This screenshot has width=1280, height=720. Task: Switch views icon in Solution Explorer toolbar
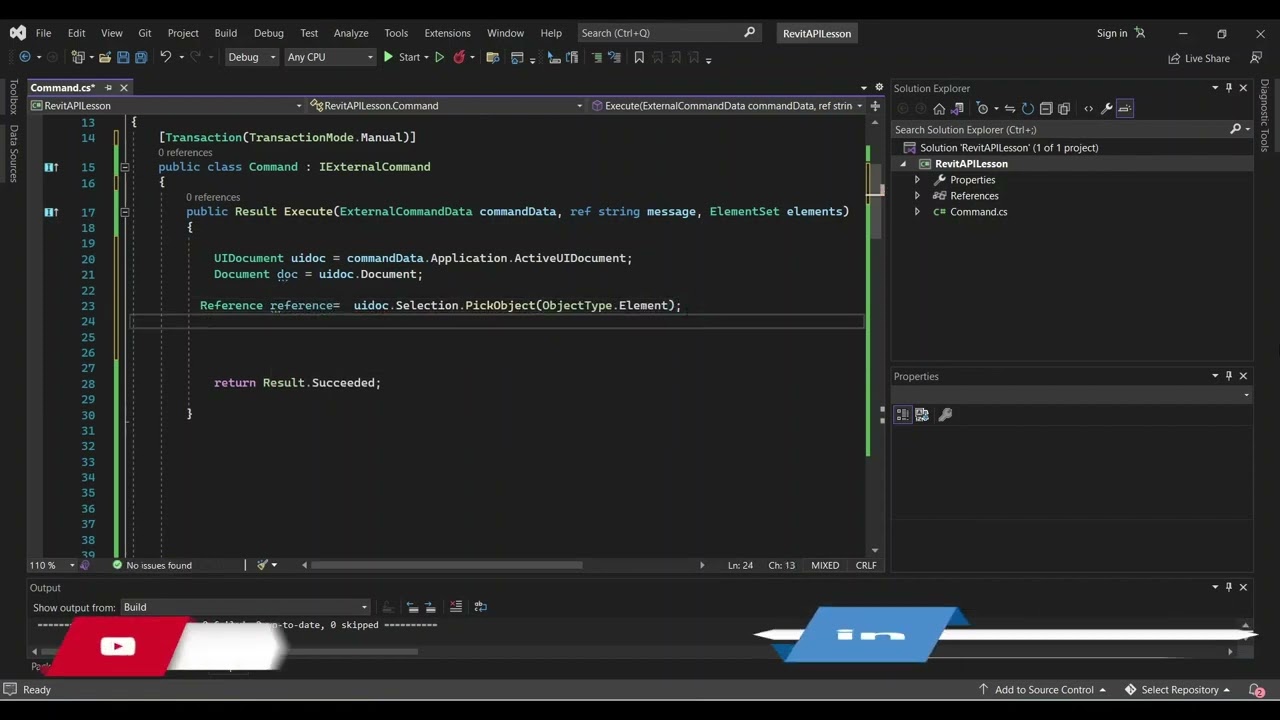tap(958, 108)
